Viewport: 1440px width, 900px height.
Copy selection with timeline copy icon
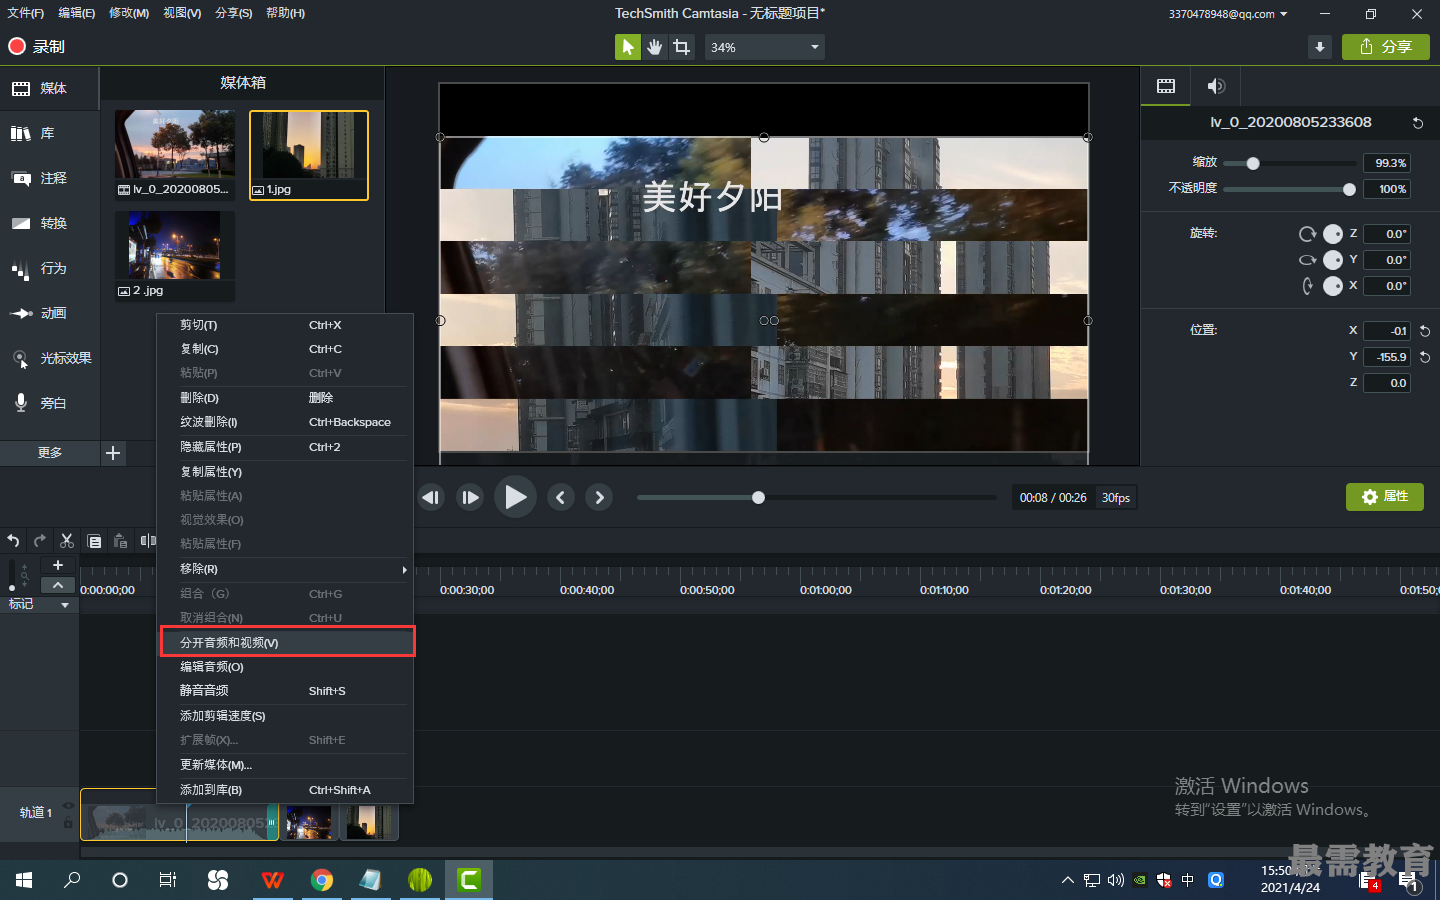pyautogui.click(x=94, y=541)
